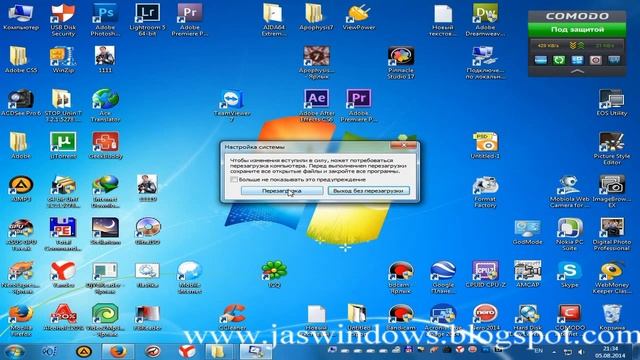Select the Корзина recycle bin

(x=611, y=318)
